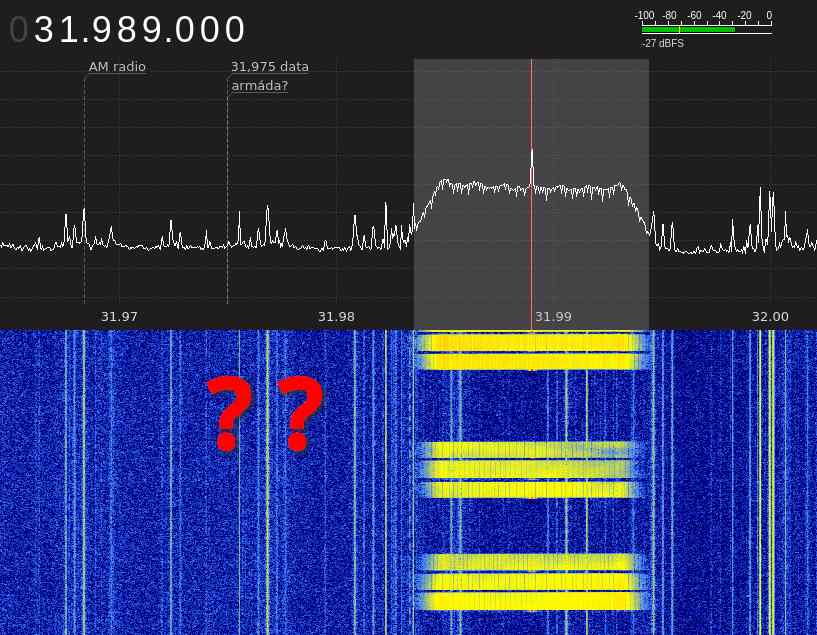
Task: Click the bottom yellow burst in the waterfall
Action: pyautogui.click(x=530, y=582)
